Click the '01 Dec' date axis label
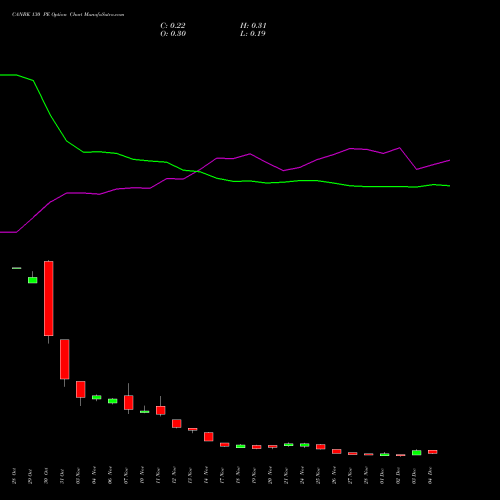500x500 pixels. 382,476
